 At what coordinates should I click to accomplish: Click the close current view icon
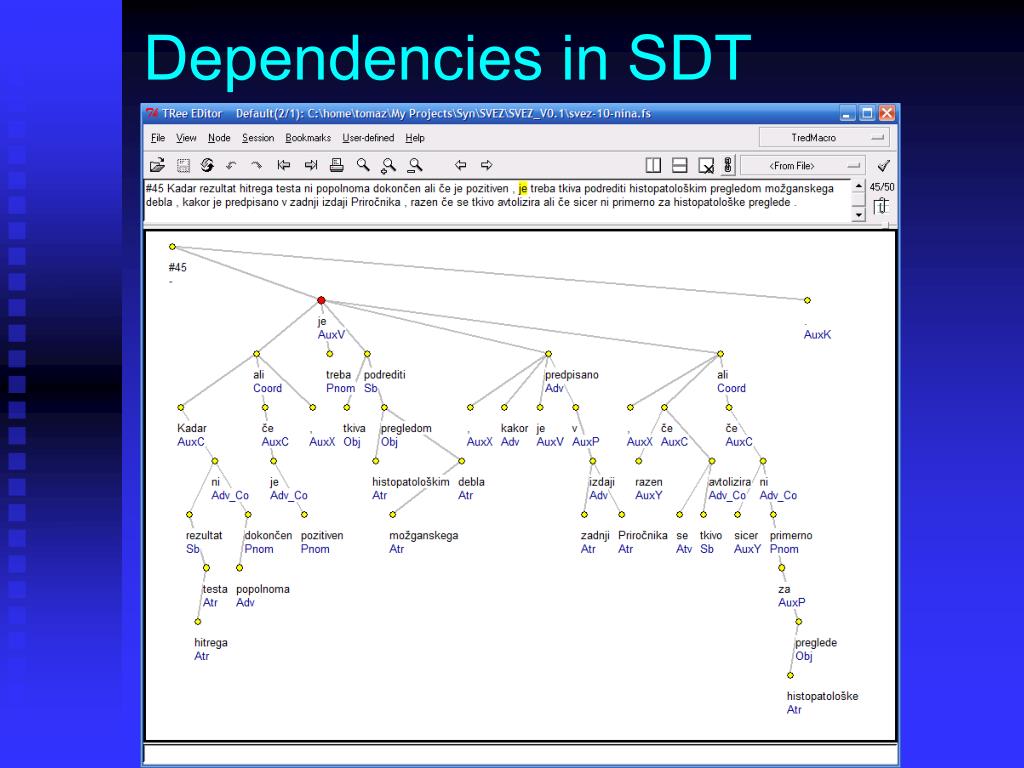pos(706,165)
